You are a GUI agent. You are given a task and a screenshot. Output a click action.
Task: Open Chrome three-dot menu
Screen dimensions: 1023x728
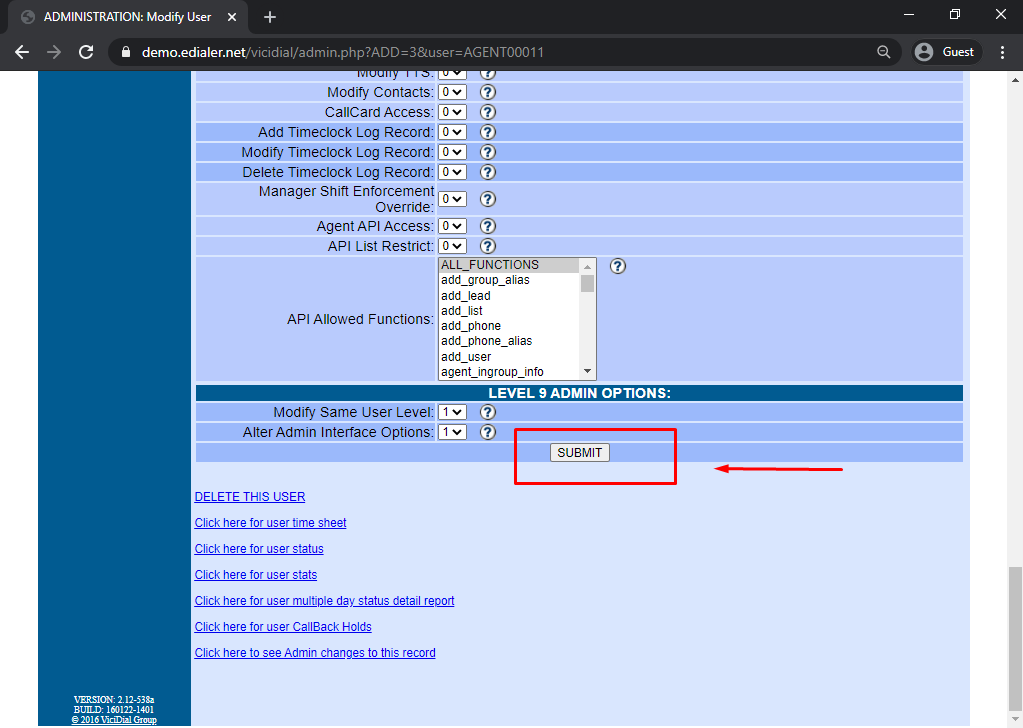coord(1003,52)
